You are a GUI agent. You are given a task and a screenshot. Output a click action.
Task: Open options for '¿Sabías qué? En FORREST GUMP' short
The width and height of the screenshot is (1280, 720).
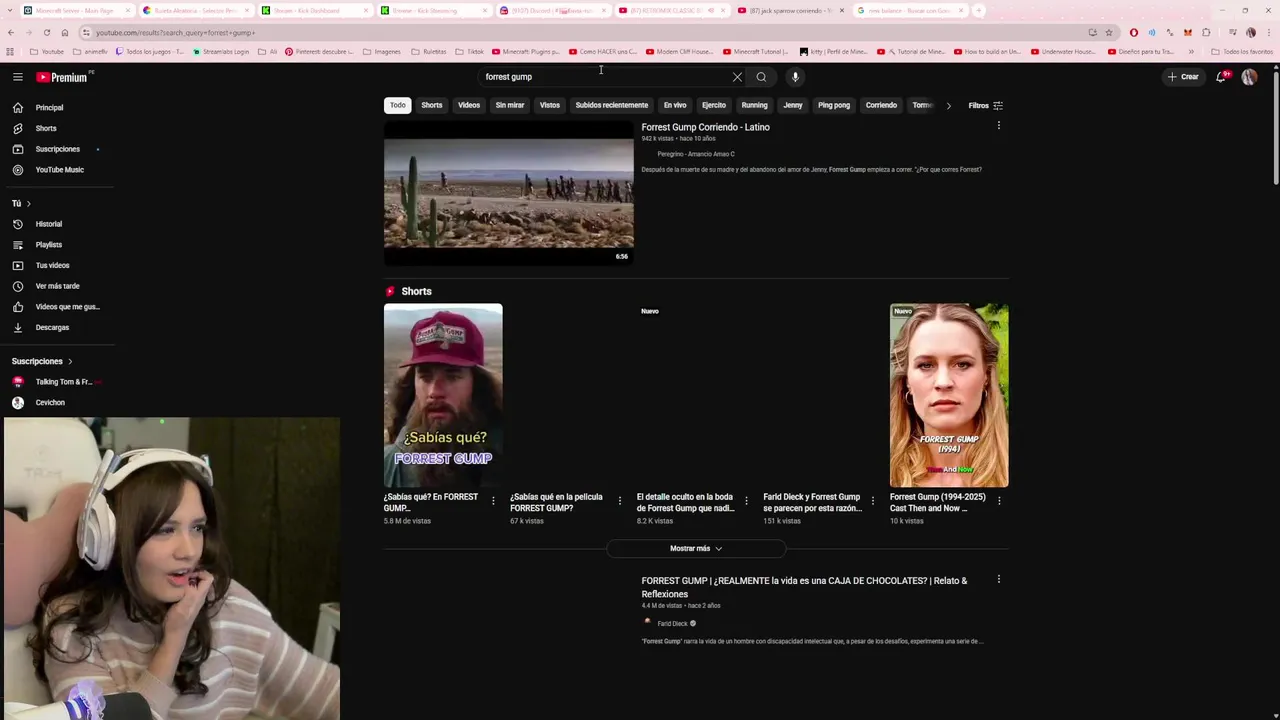pos(493,501)
